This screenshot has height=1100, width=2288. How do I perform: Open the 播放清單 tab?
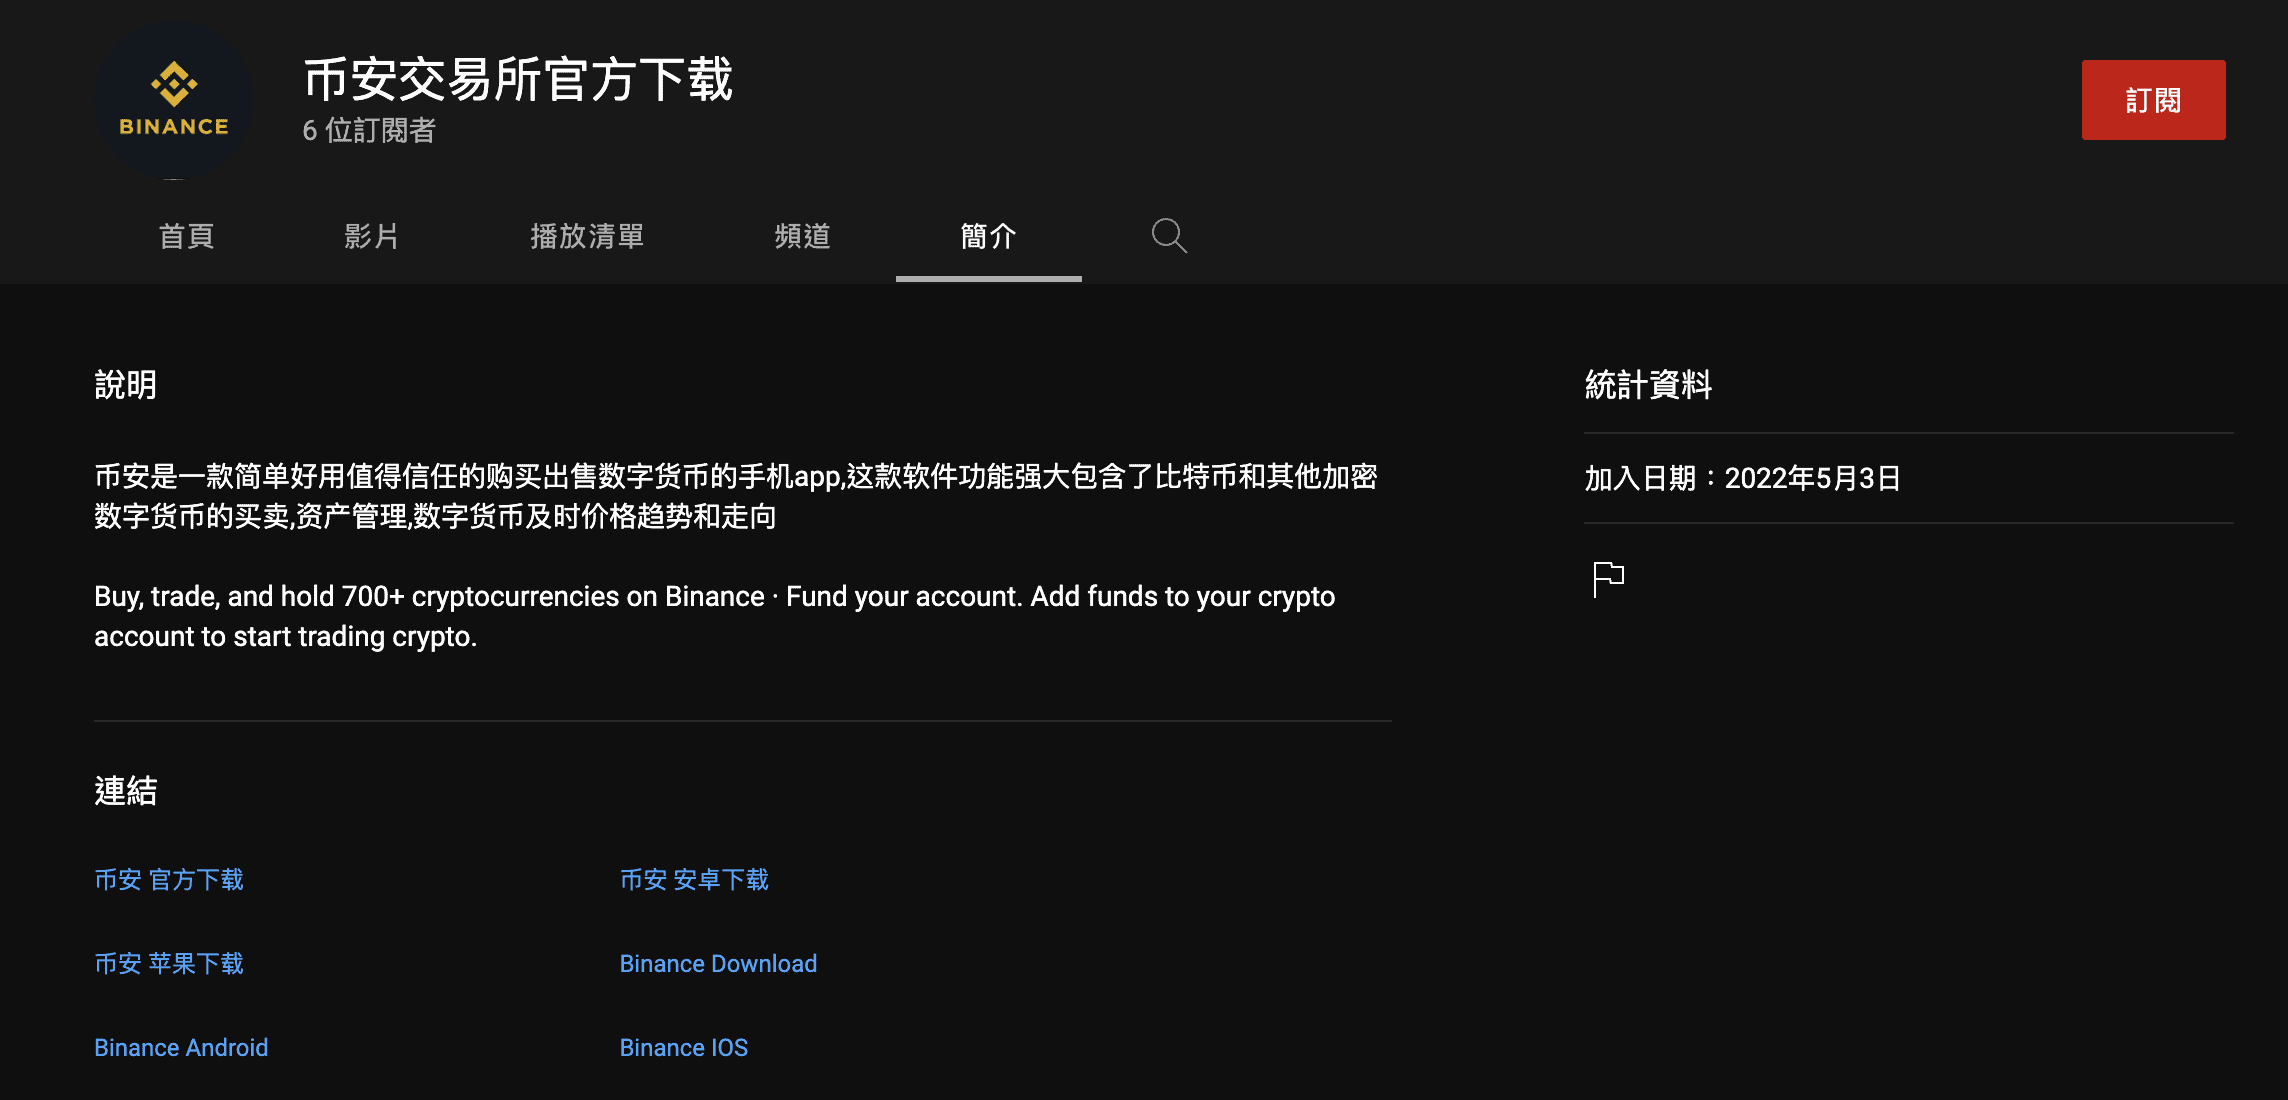(587, 236)
